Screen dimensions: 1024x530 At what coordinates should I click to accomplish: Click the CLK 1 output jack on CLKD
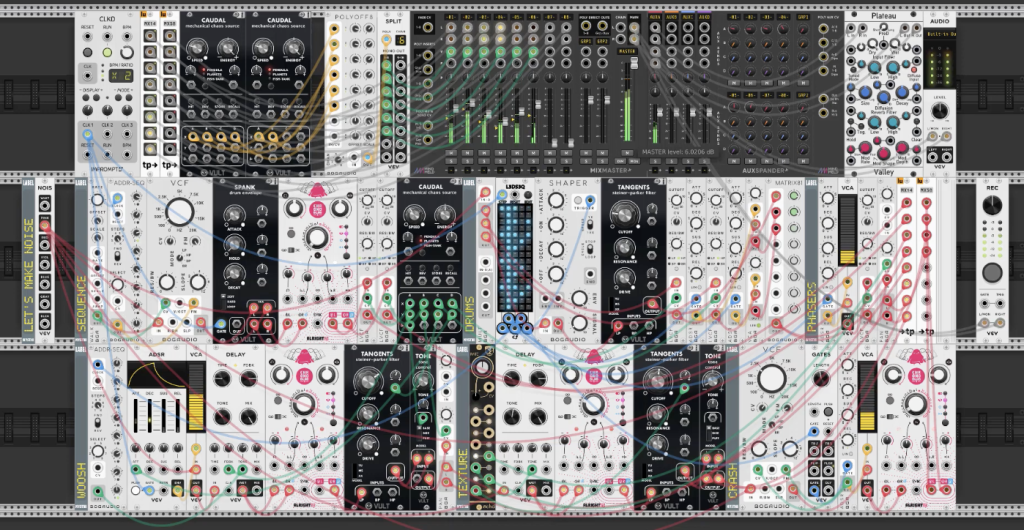[88, 134]
